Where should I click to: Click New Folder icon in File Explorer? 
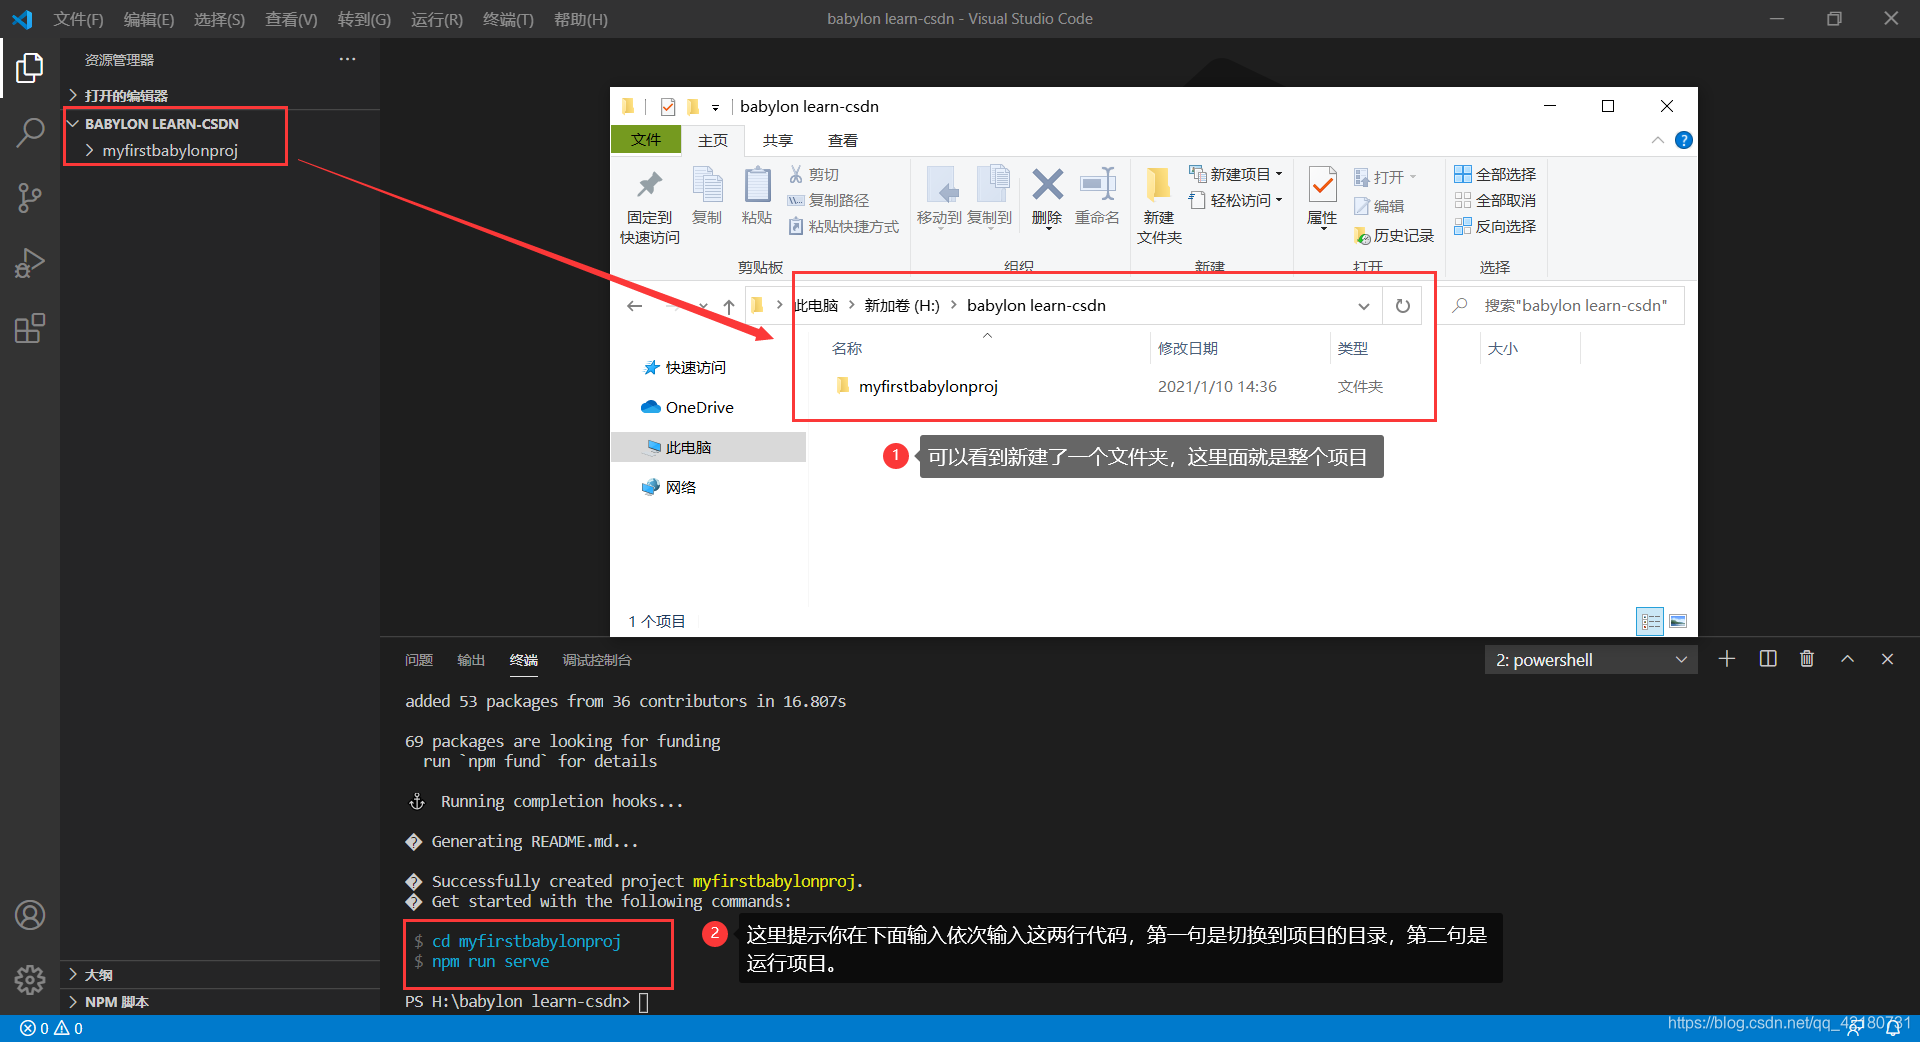coord(1159,206)
